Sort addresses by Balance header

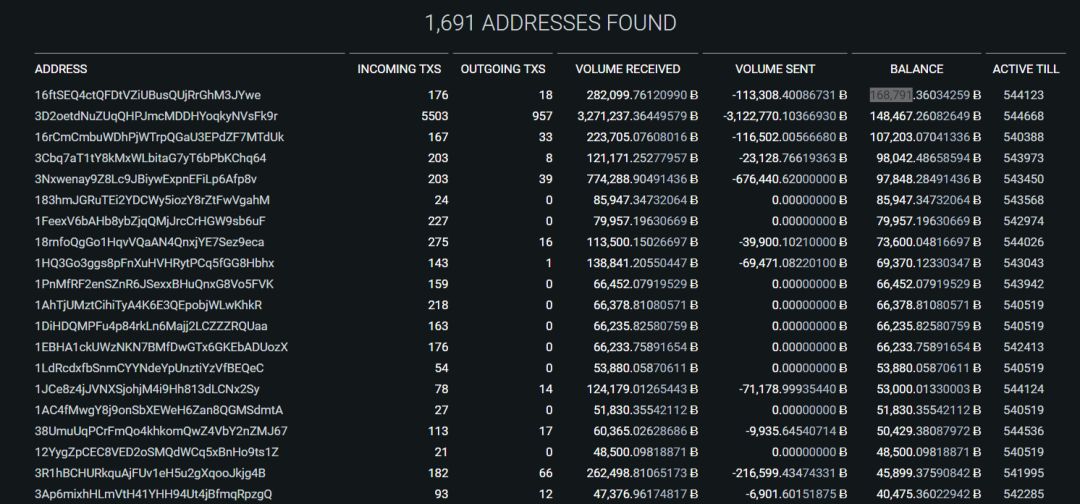point(917,69)
